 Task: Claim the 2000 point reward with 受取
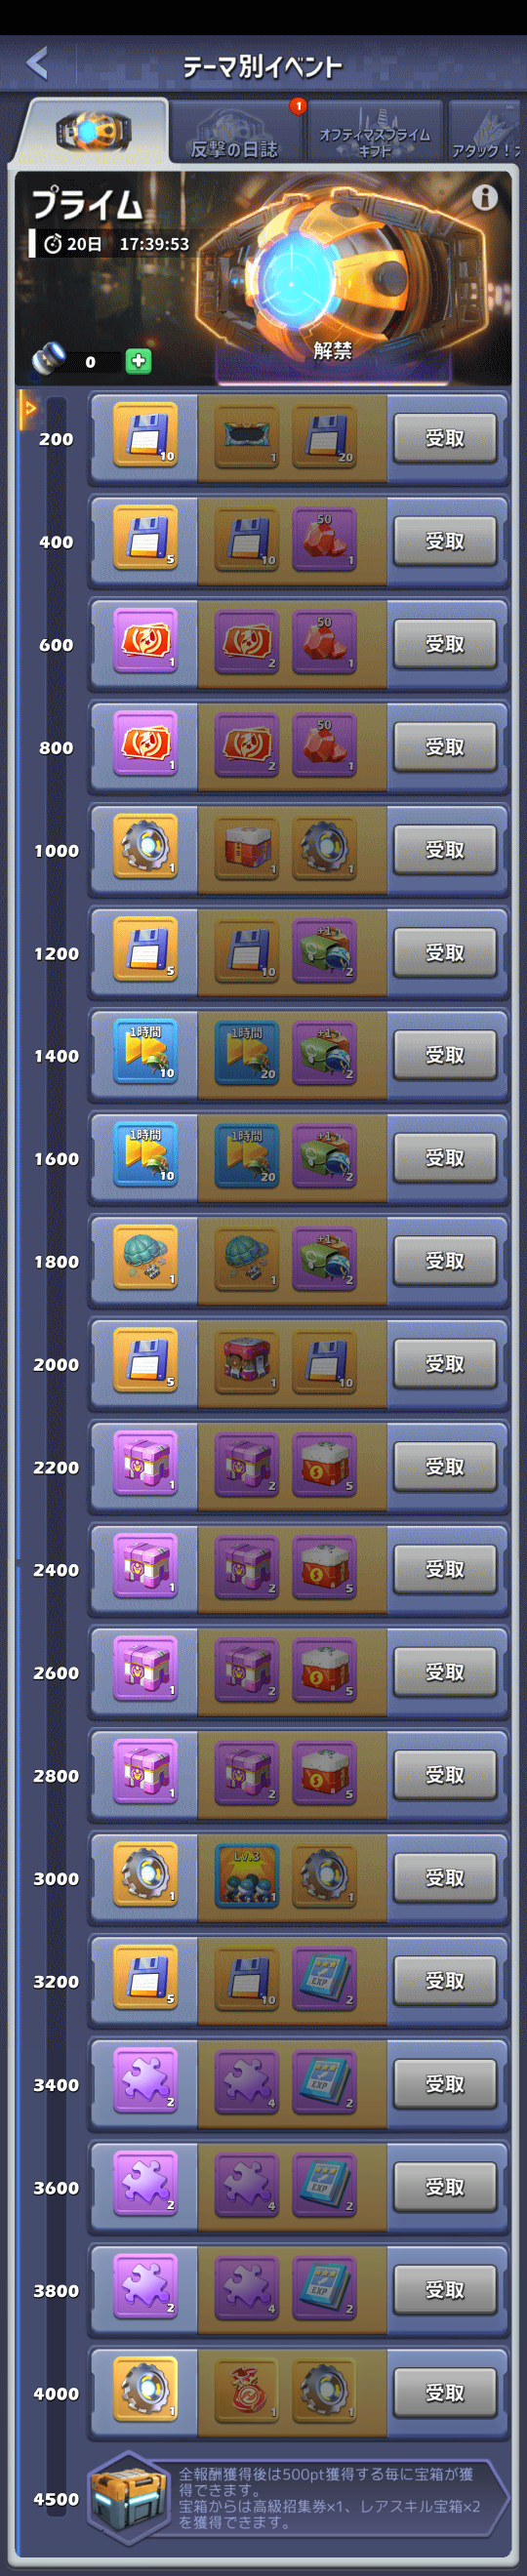pos(444,1362)
